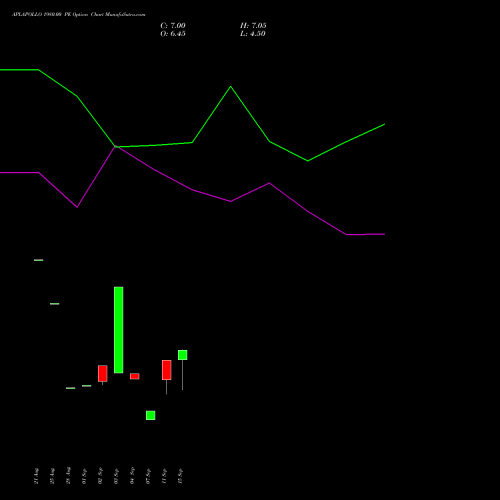
Task: Click the '01 Sep' date label
Action: 84,476
